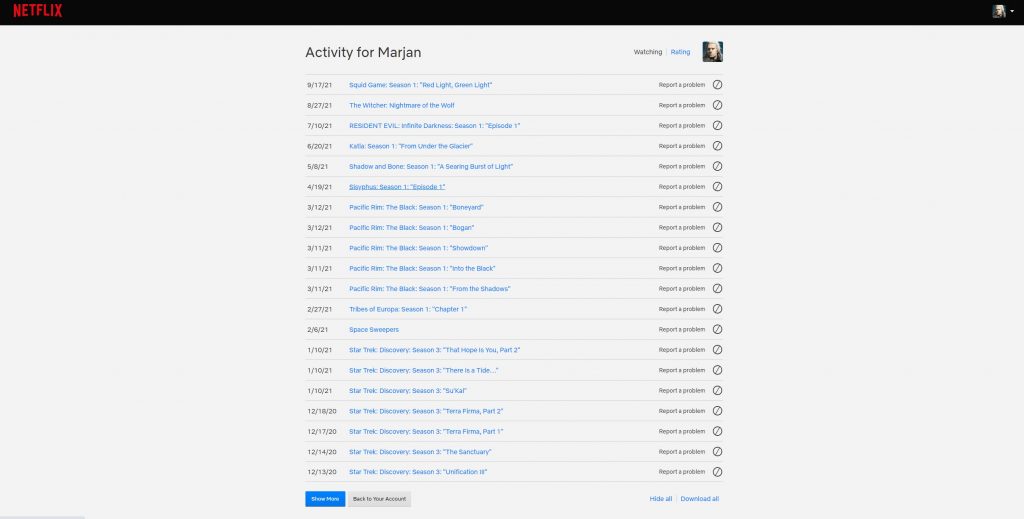Open the Sisyphus Season 1 Episode 1 link
The image size is (1024, 519).
[397, 187]
